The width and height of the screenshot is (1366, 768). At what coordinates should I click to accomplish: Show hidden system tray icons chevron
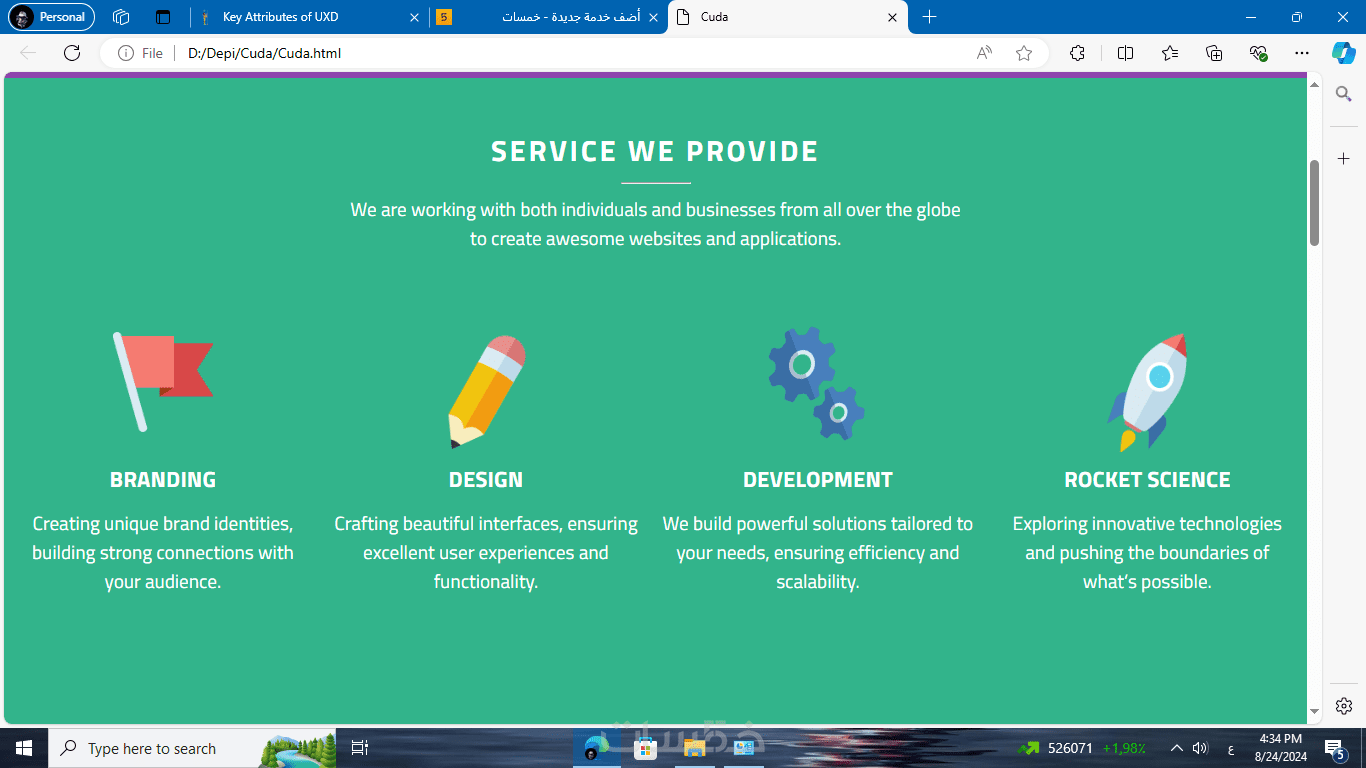click(1176, 748)
